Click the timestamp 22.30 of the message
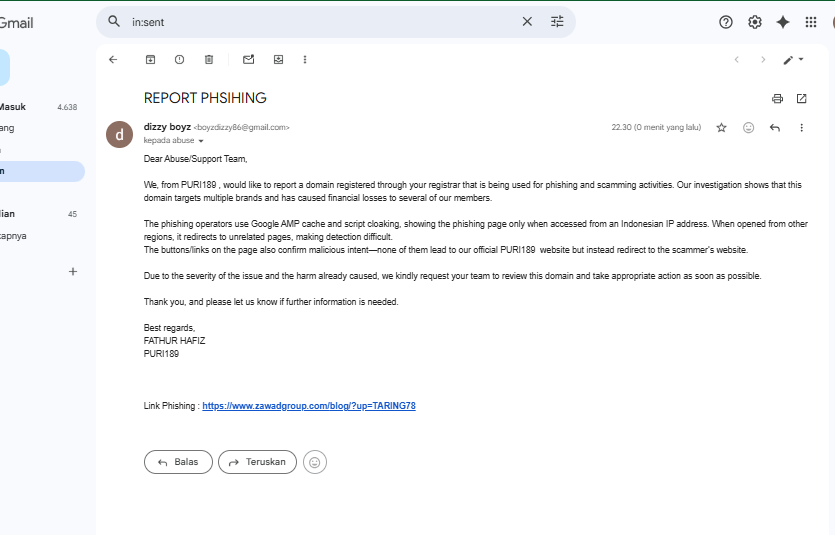 [656, 127]
